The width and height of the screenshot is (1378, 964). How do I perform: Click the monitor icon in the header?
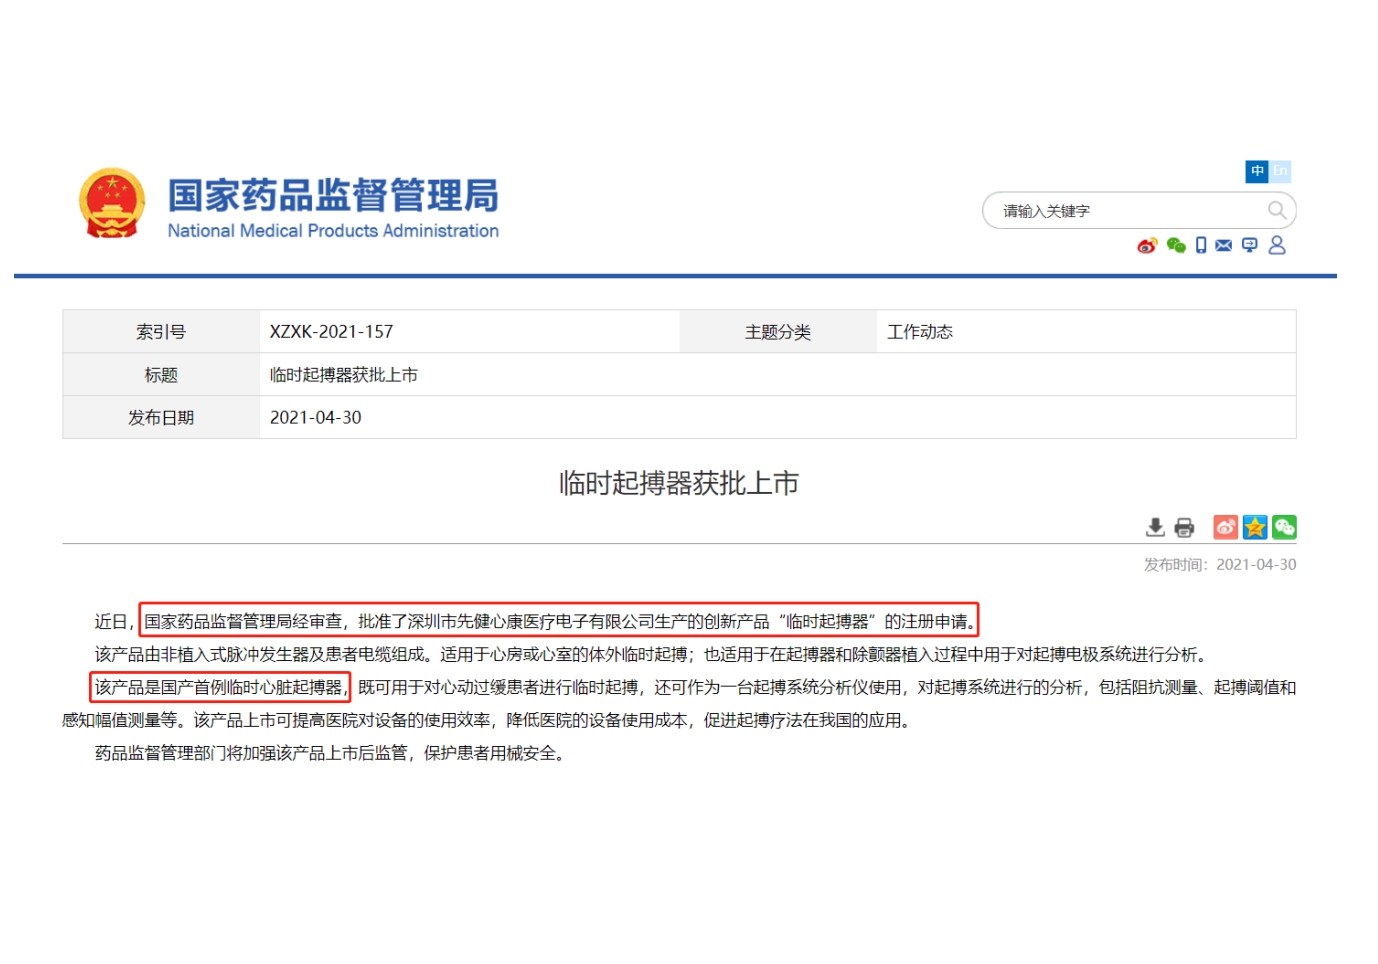pyautogui.click(x=1250, y=246)
